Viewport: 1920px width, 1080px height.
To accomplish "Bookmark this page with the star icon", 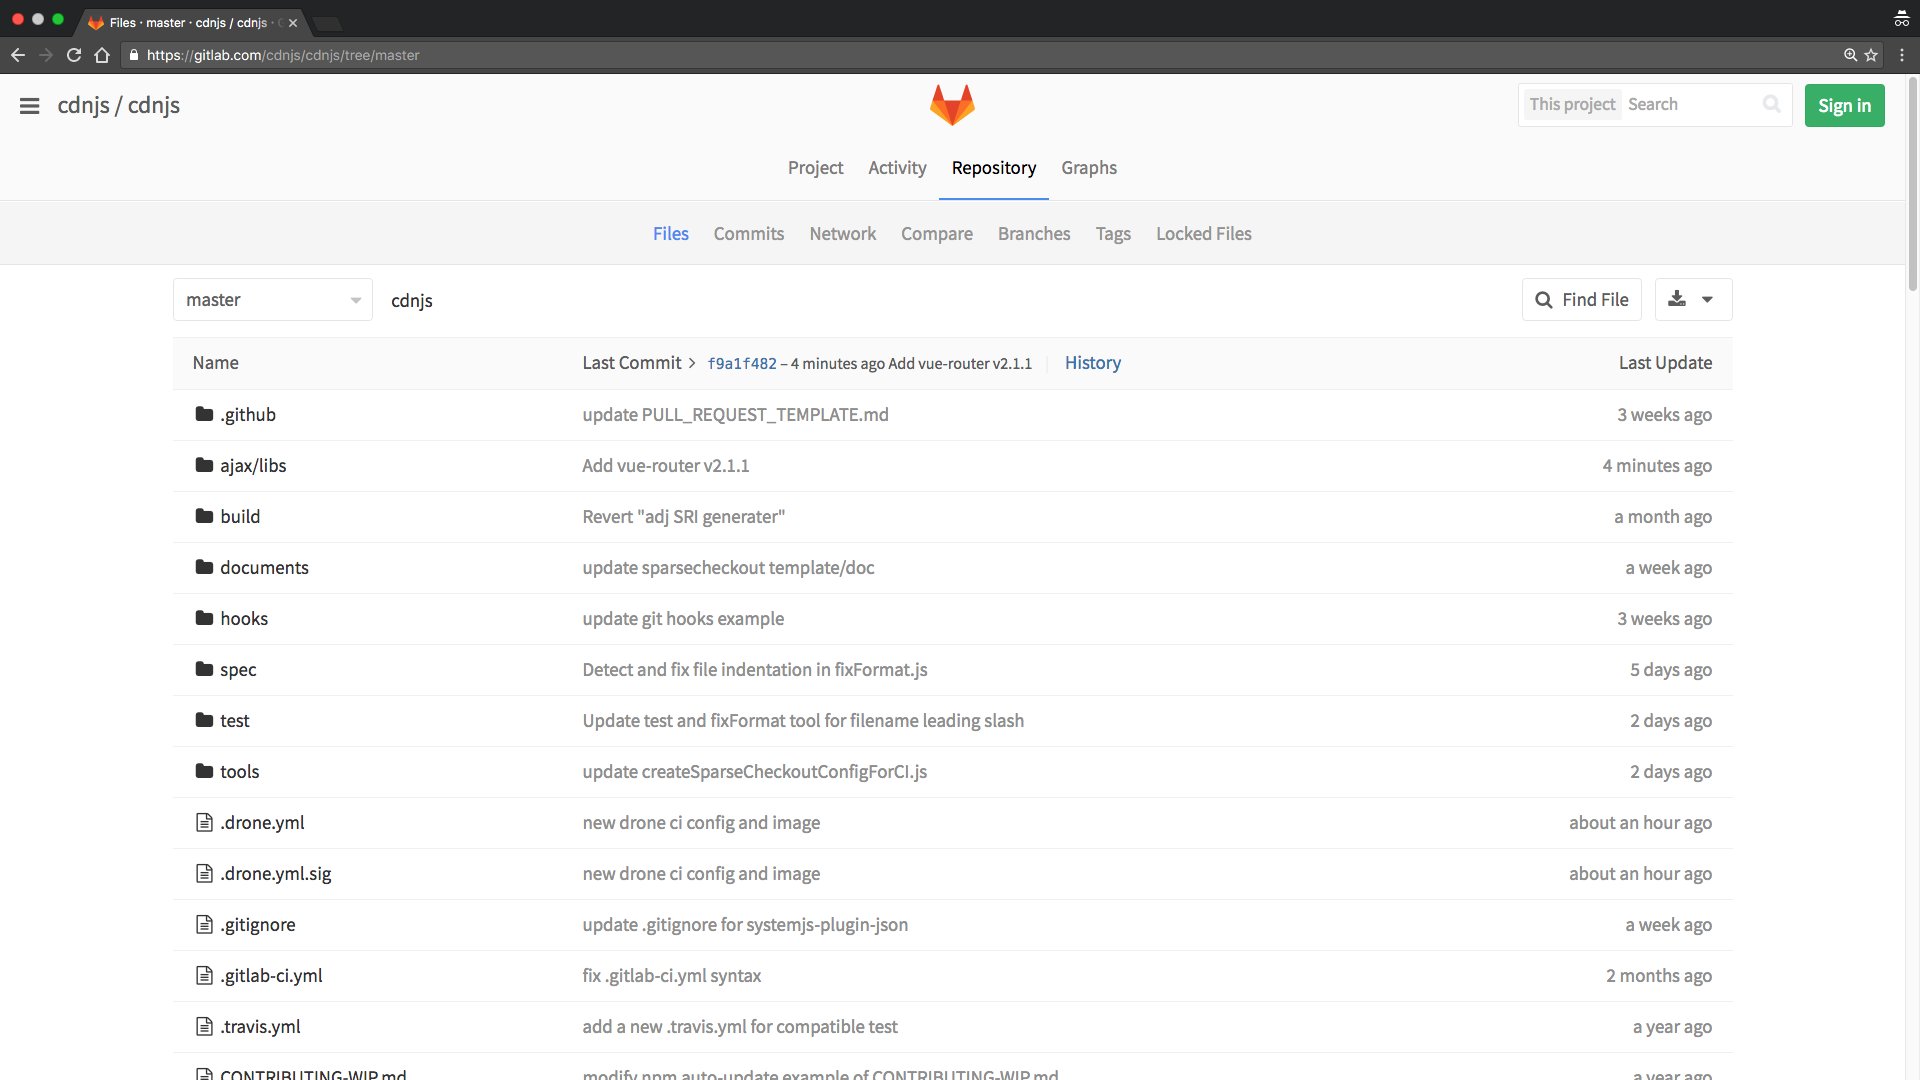I will coord(1871,55).
